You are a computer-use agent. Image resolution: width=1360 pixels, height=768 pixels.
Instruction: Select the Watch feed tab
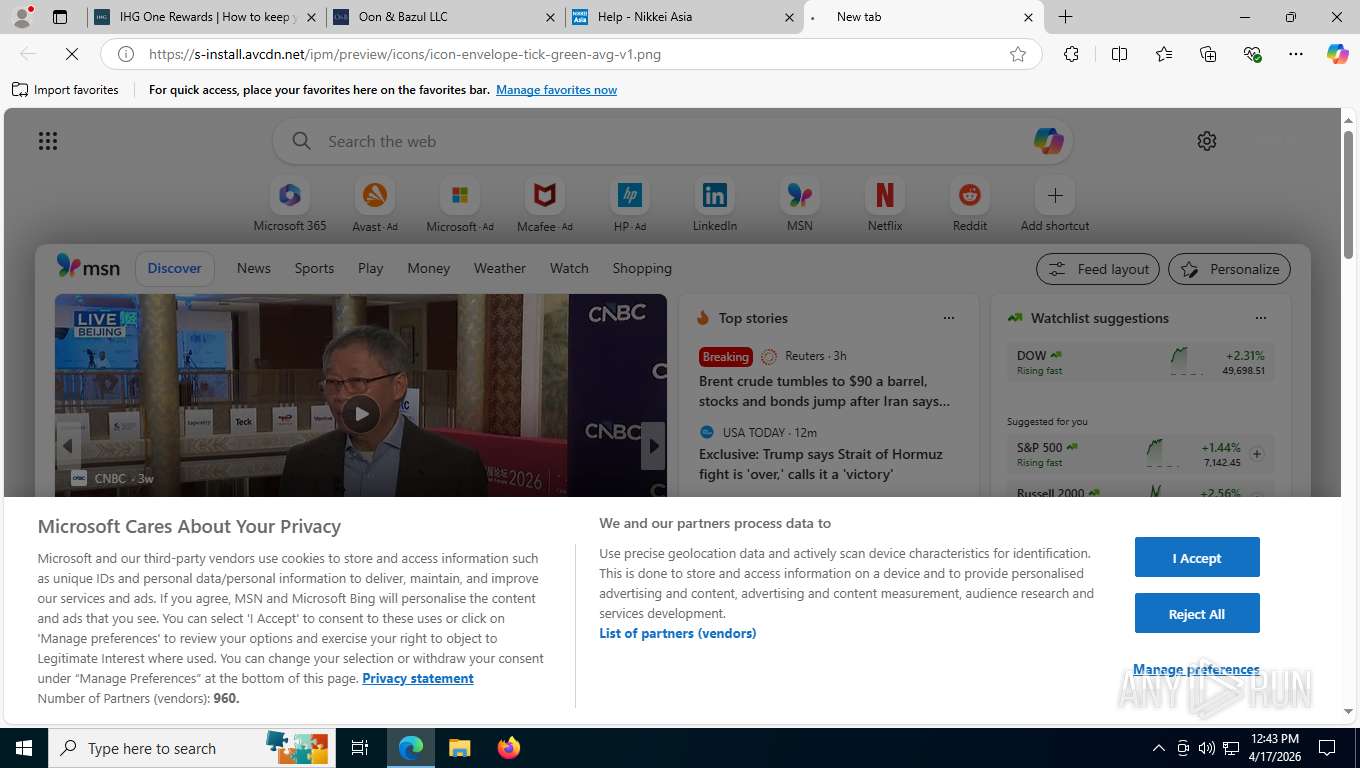[569, 268]
